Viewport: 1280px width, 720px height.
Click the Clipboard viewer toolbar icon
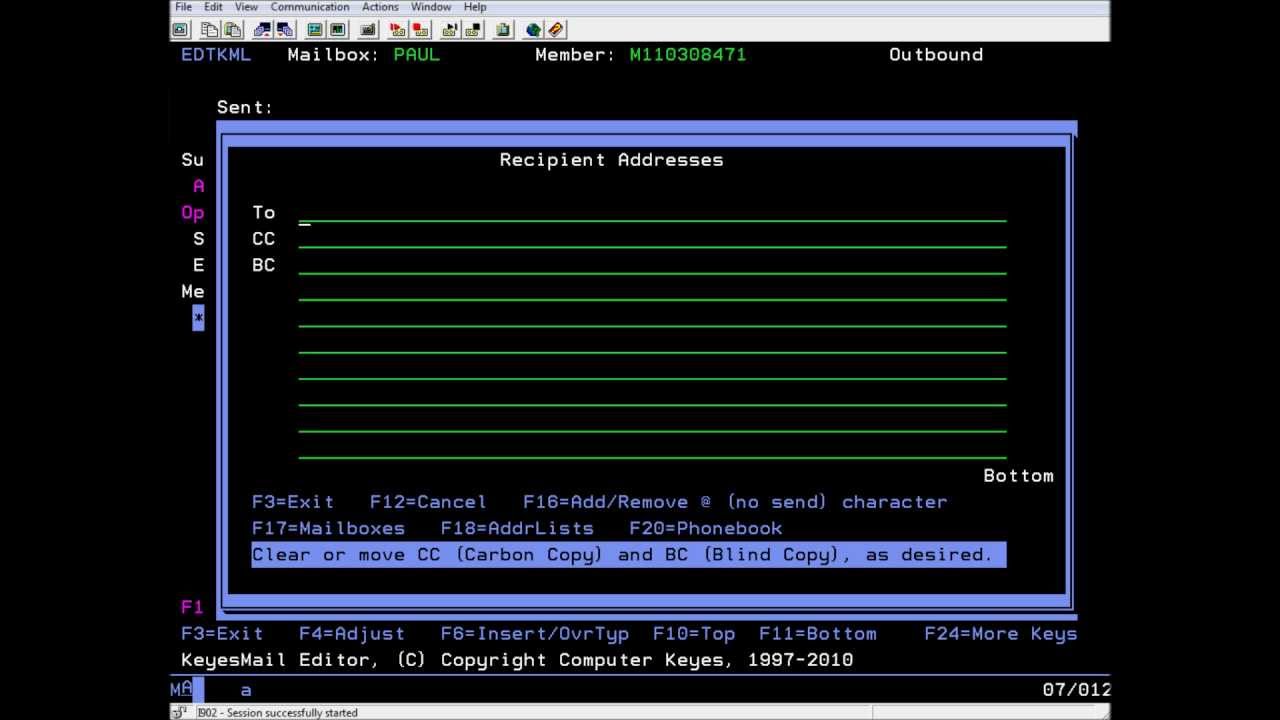point(503,30)
